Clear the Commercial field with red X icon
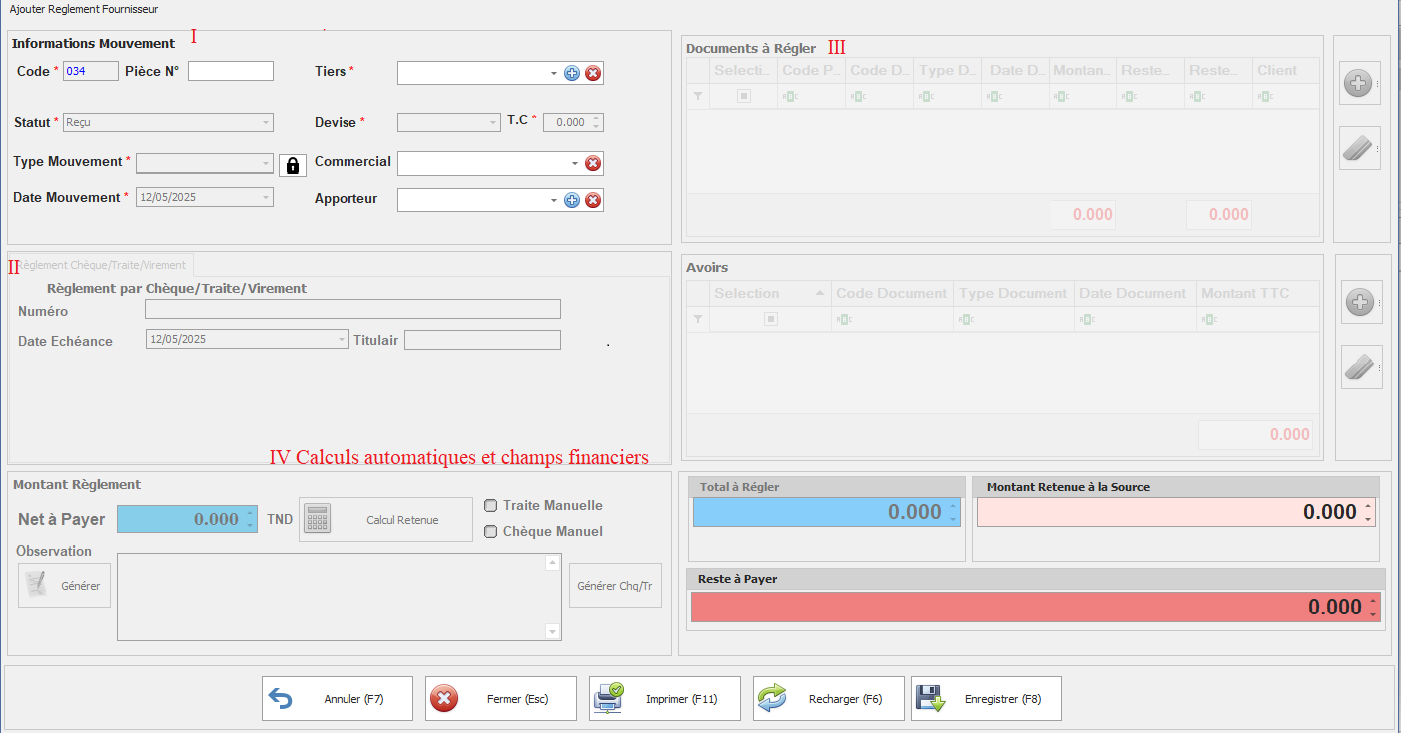This screenshot has width=1404, height=746. coord(593,164)
